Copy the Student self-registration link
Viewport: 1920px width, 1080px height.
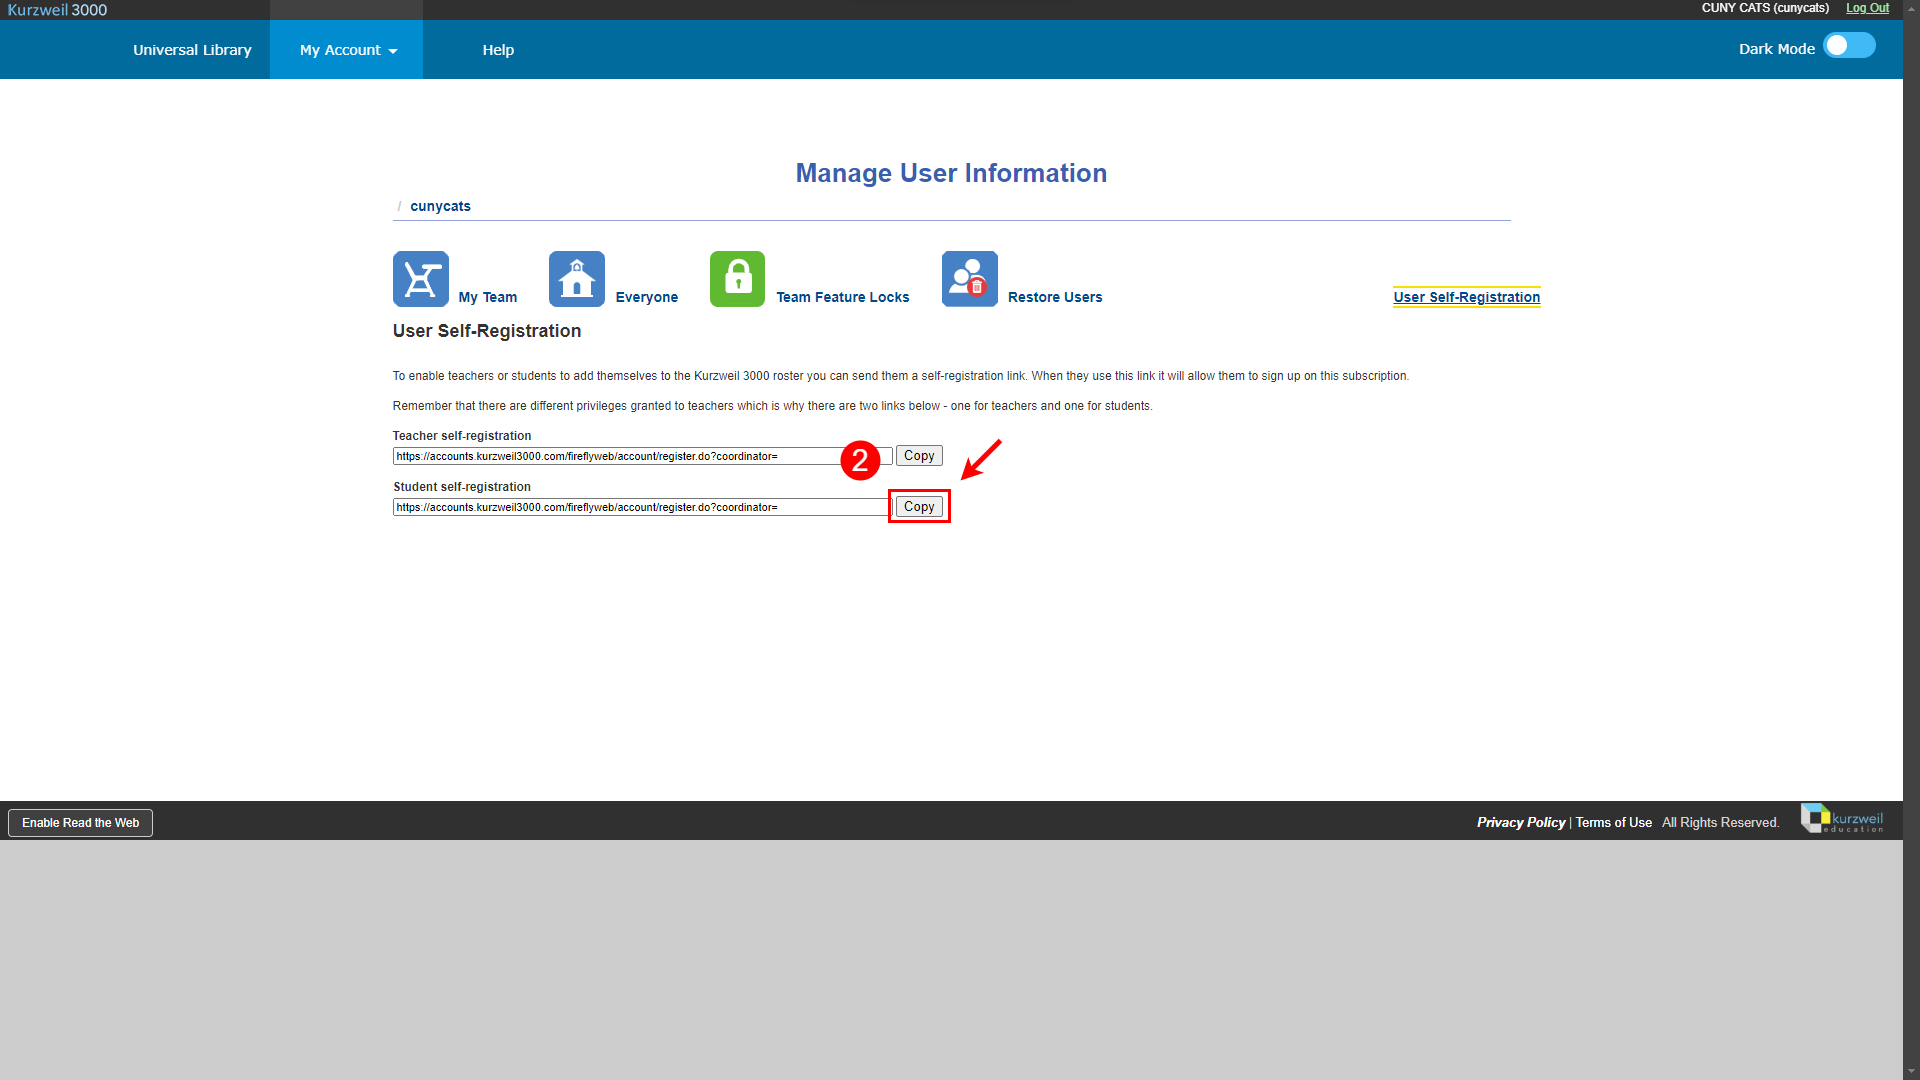[919, 507]
